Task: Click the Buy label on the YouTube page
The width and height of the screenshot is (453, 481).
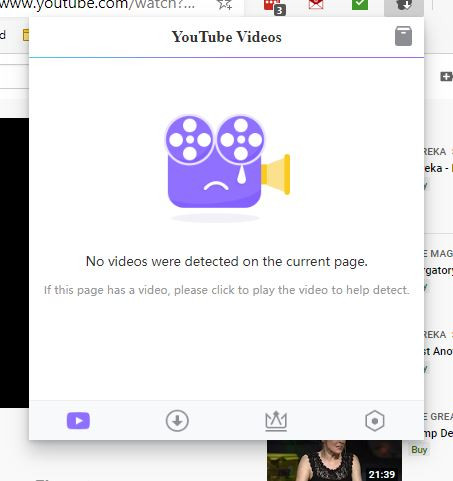Action: [419, 450]
